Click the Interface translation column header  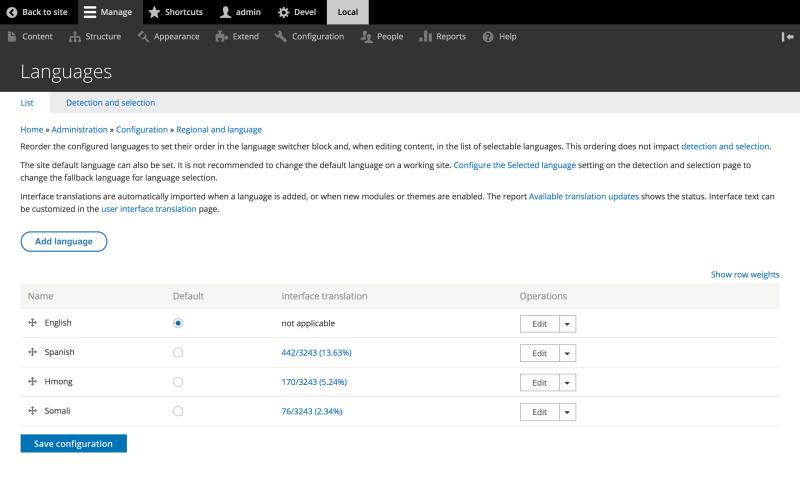click(324, 296)
